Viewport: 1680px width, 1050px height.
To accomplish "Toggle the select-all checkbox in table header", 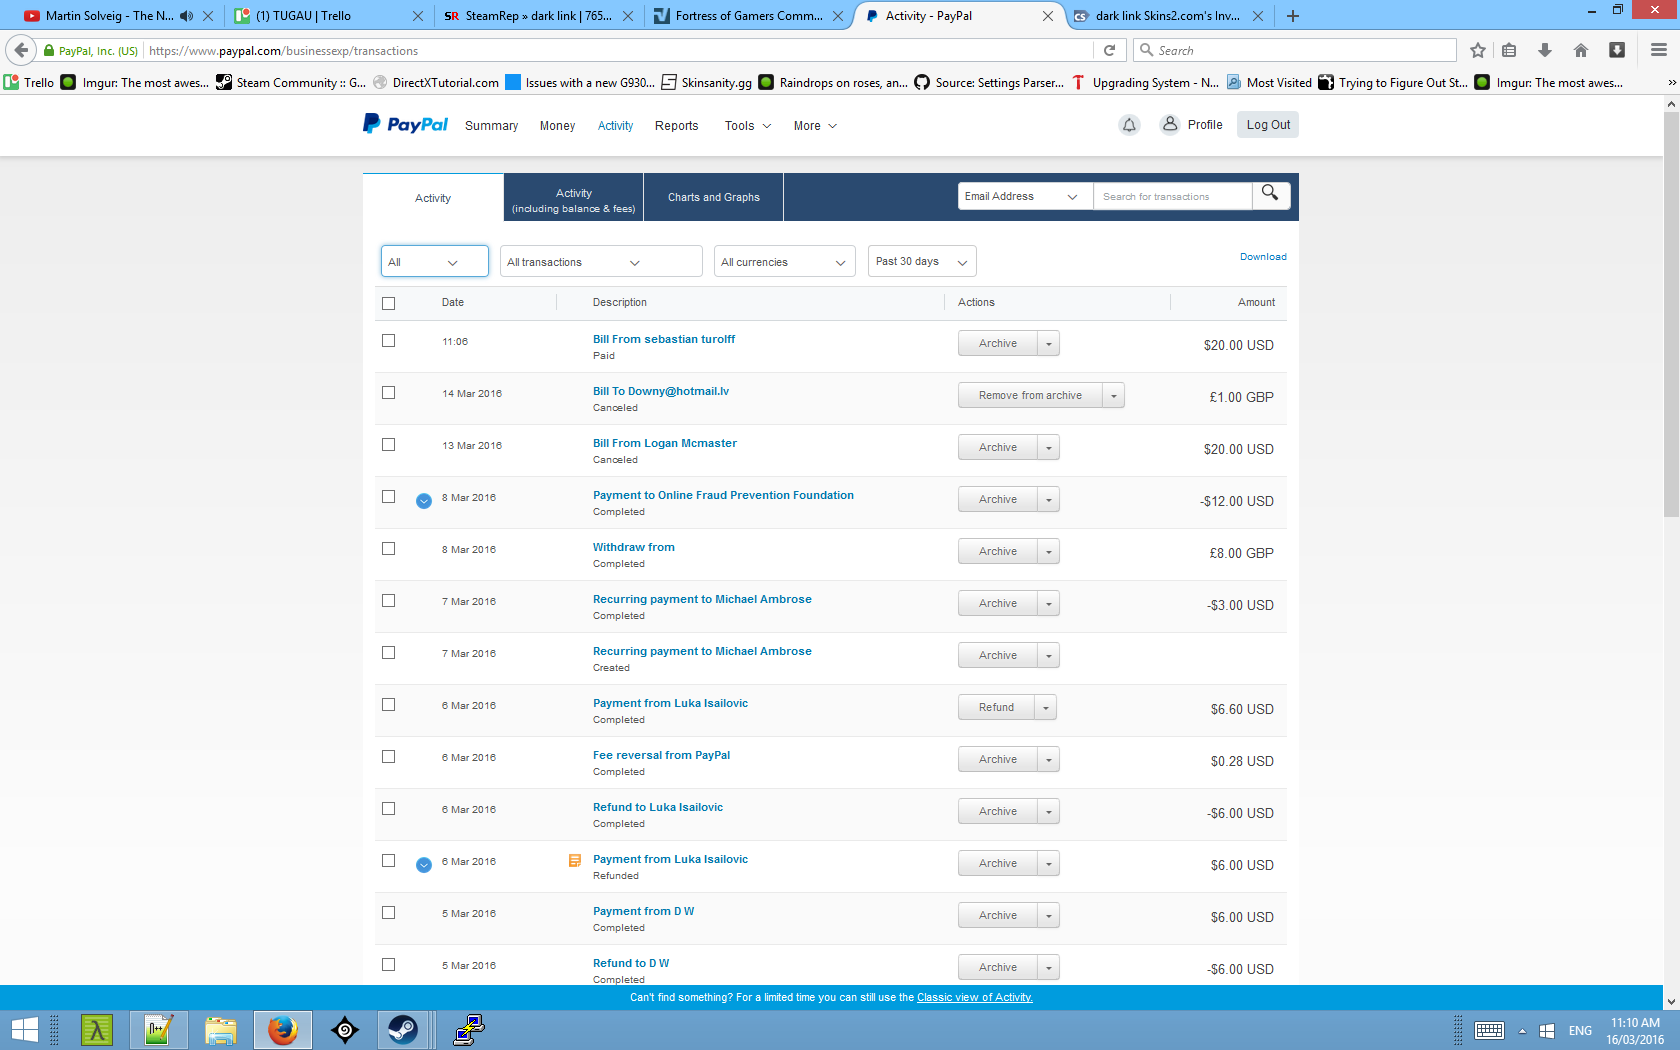I will click(x=389, y=303).
